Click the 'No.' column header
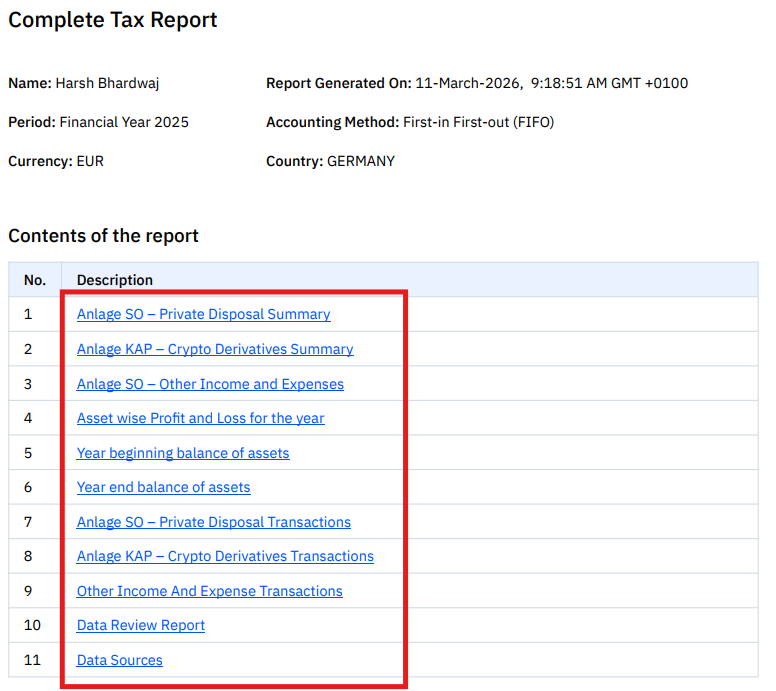This screenshot has height=691, width=776. (35, 280)
